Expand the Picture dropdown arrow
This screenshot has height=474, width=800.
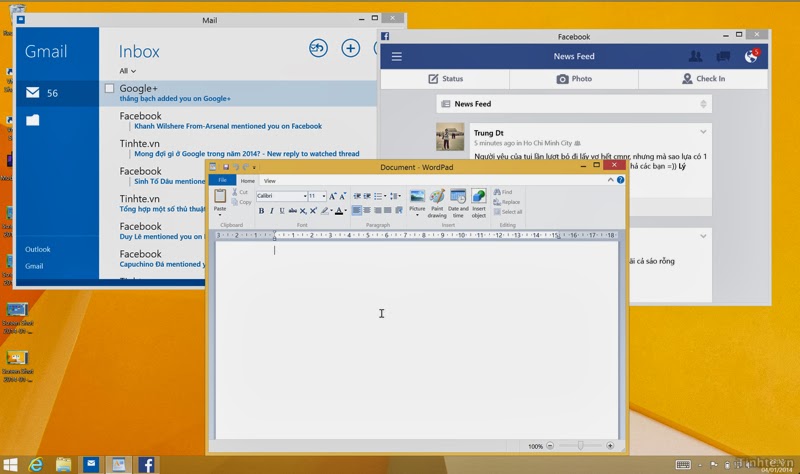(417, 215)
